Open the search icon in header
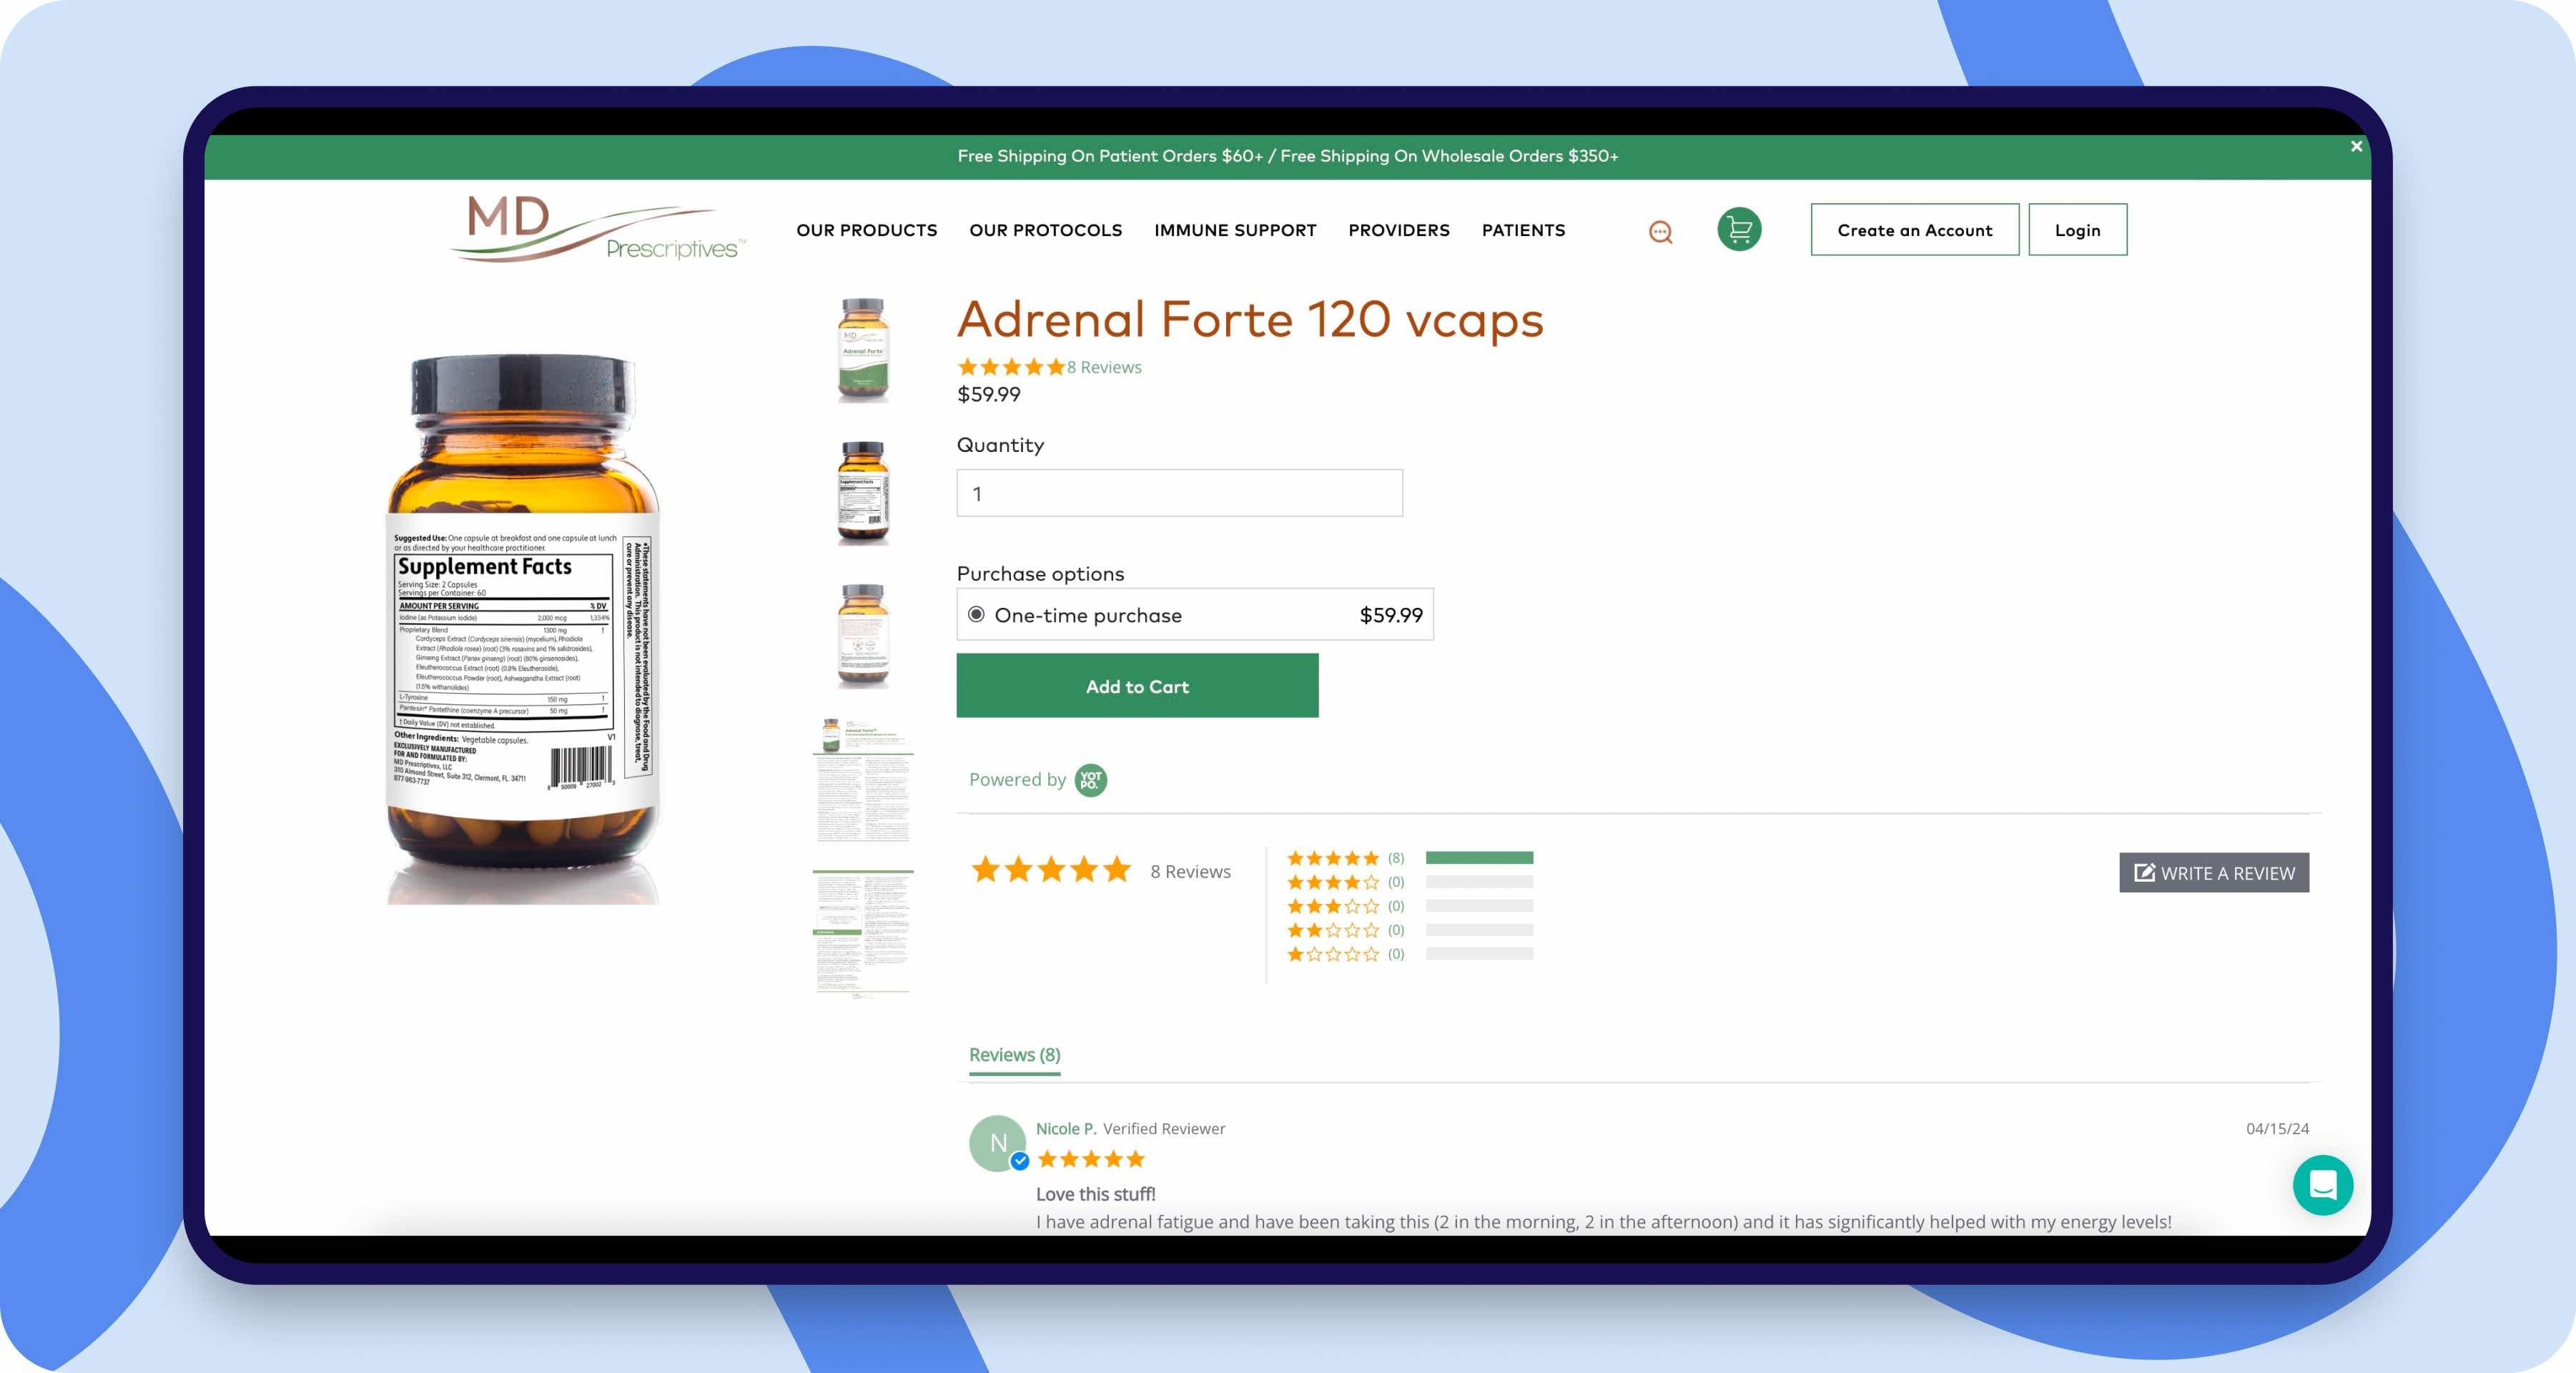The width and height of the screenshot is (2576, 1373). tap(1660, 232)
